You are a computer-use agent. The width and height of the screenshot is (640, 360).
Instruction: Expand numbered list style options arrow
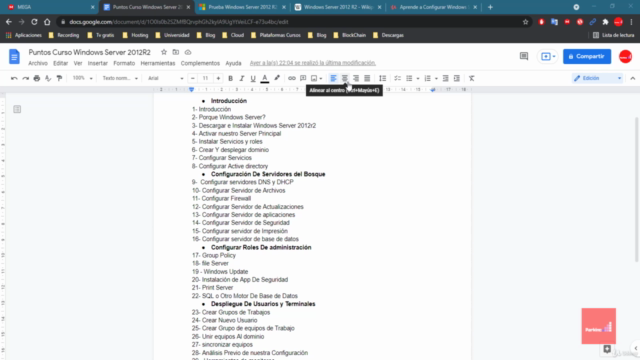[436, 78]
